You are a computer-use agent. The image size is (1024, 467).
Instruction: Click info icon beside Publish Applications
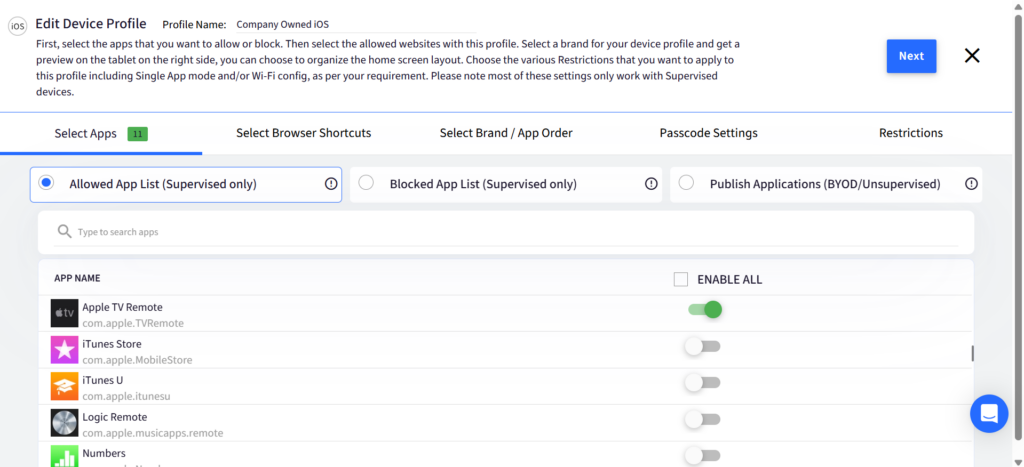point(971,184)
